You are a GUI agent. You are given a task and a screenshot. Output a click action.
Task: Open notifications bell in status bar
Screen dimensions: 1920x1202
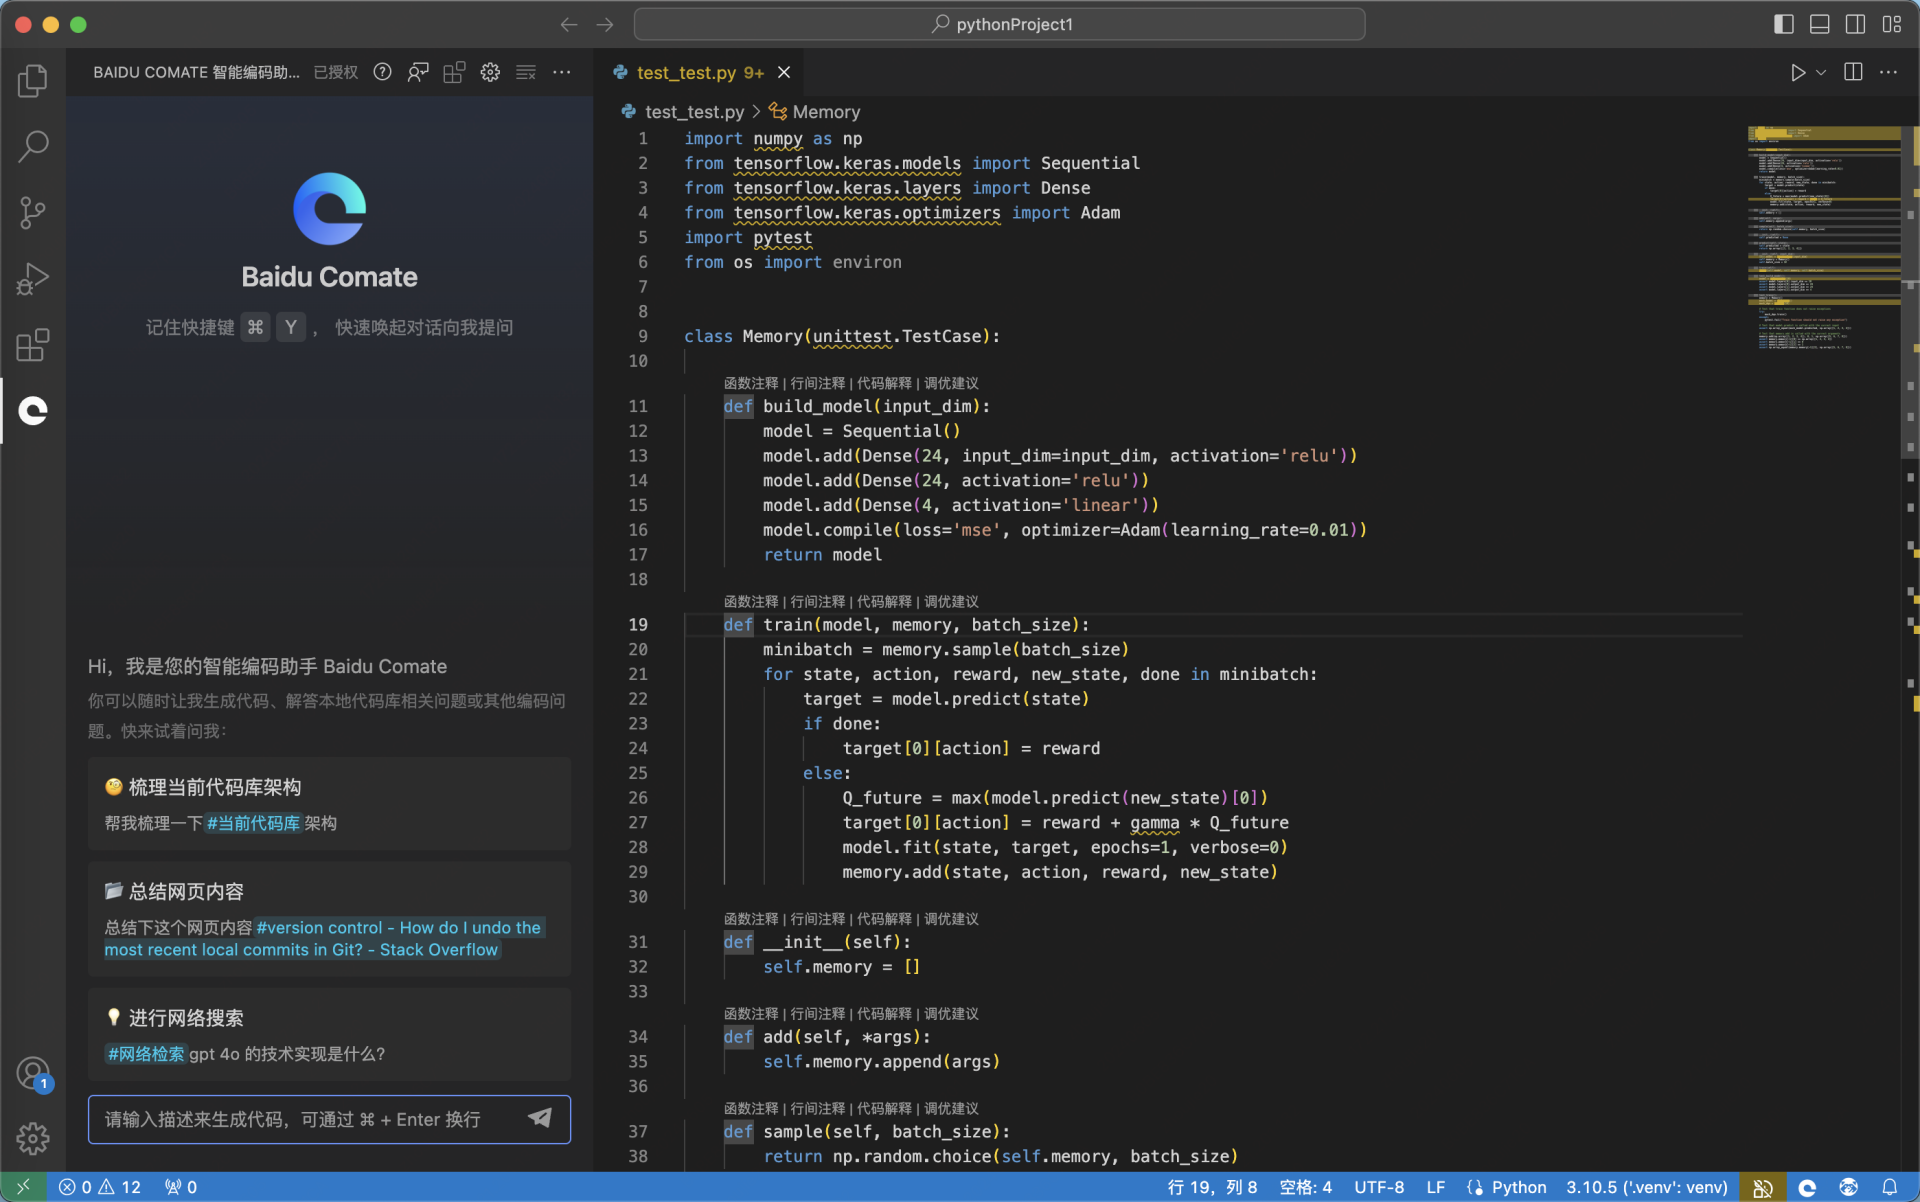[1889, 1187]
